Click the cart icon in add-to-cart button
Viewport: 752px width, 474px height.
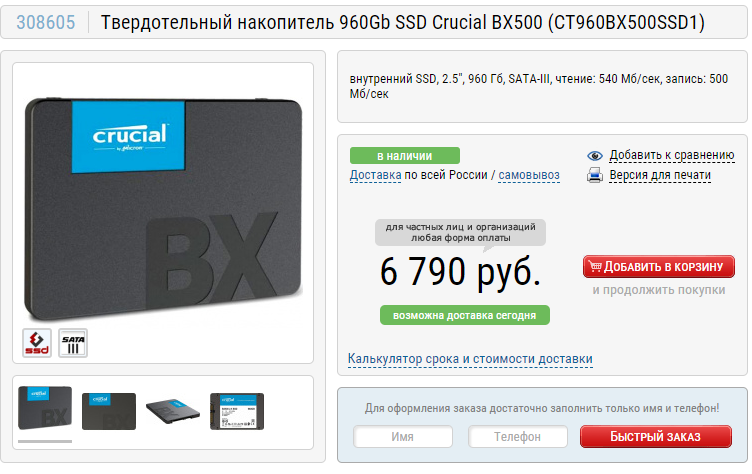[595, 266]
